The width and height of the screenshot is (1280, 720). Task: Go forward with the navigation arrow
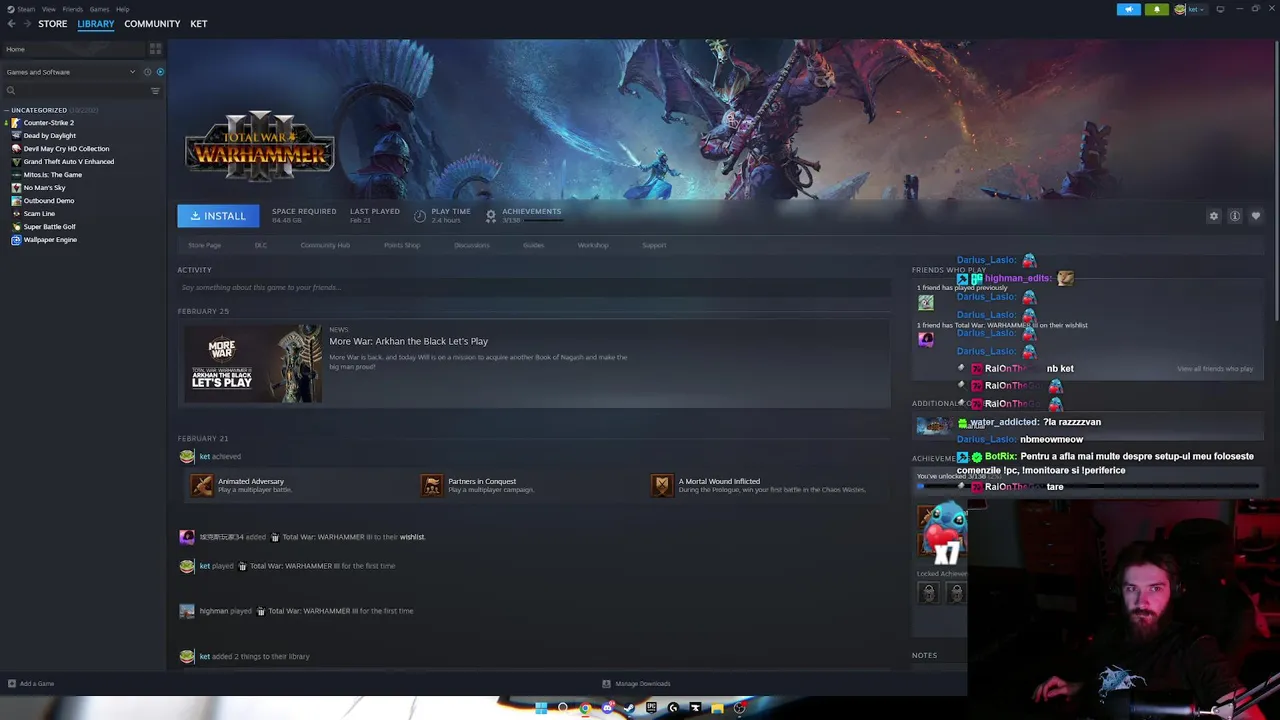[26, 24]
